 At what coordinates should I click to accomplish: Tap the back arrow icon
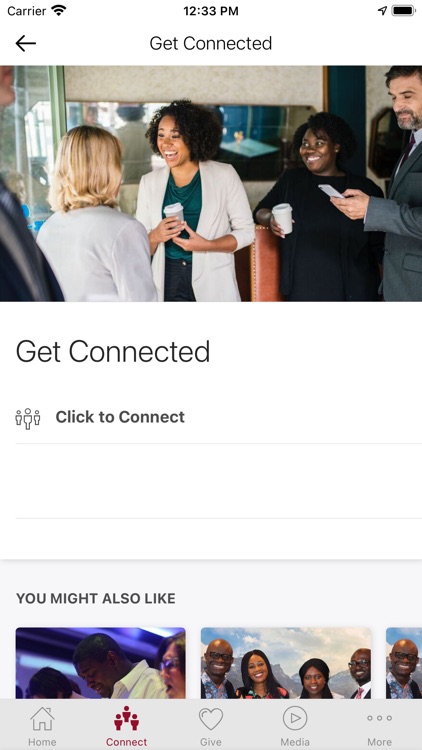pyautogui.click(x=25, y=44)
